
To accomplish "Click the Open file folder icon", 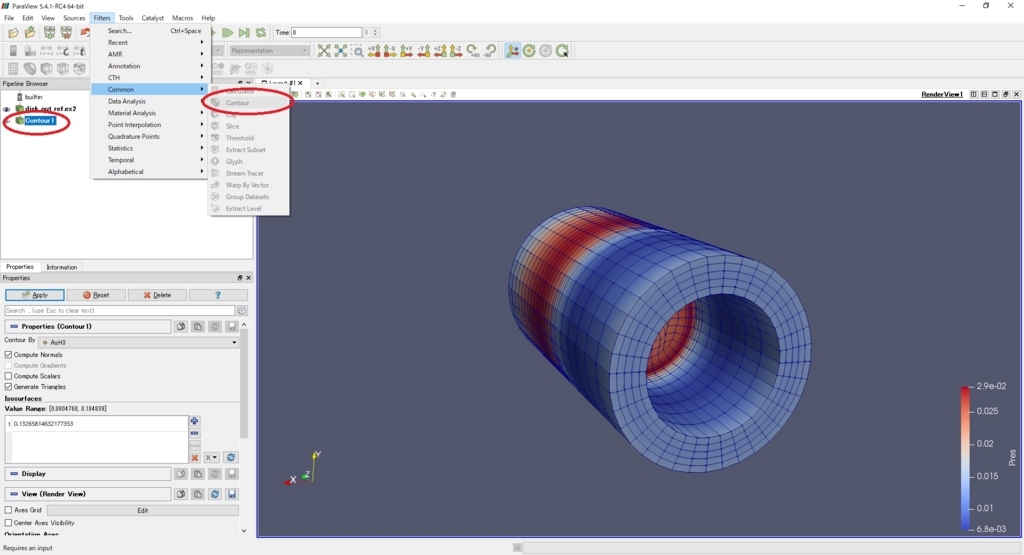I will 13,33.
